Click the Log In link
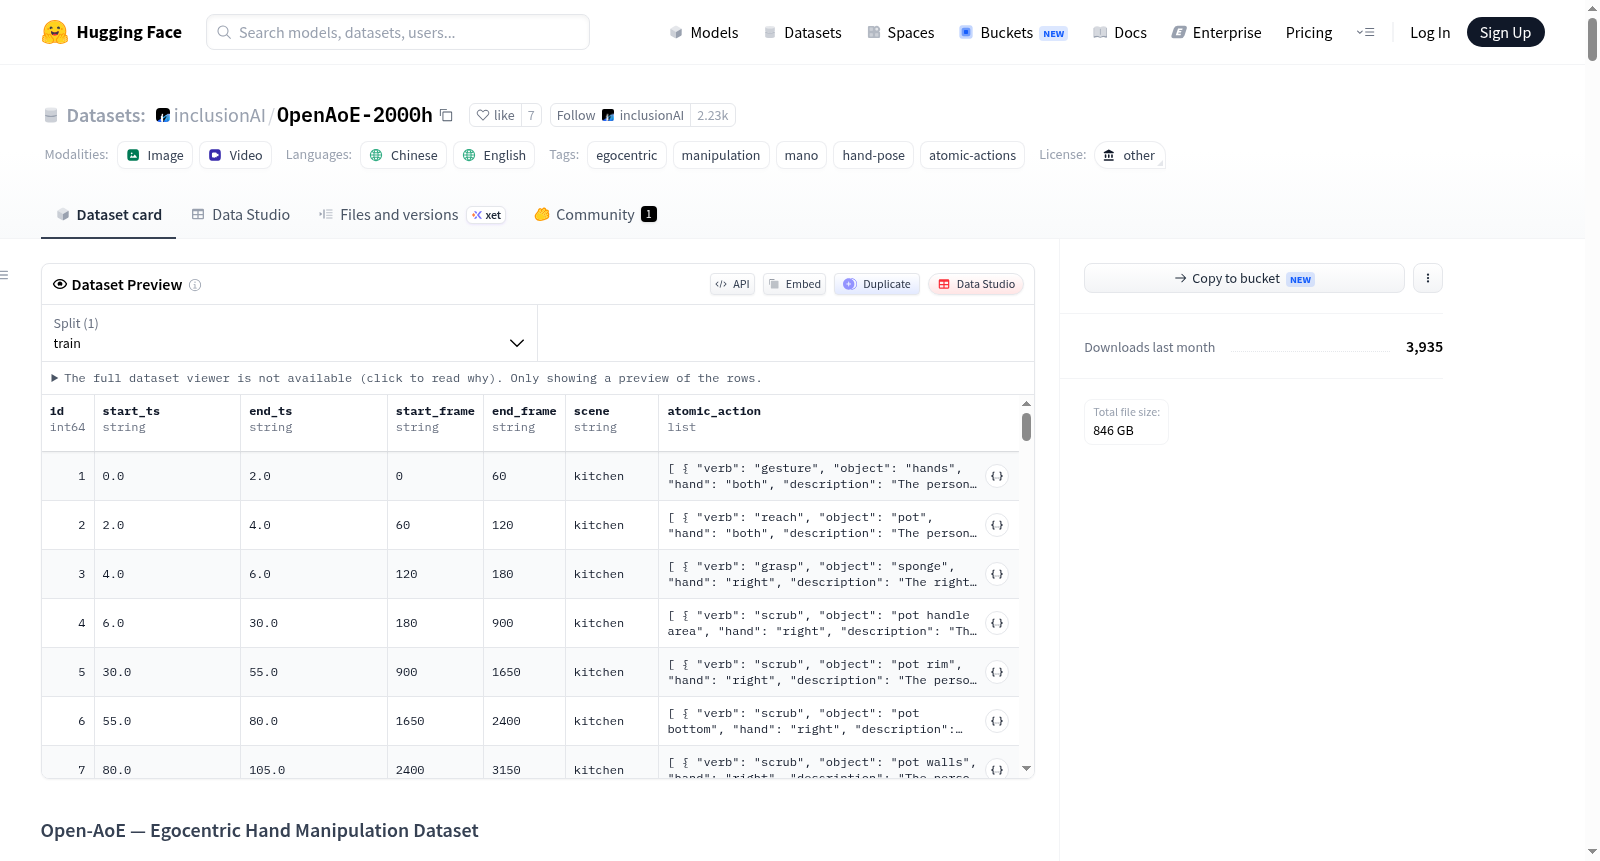Viewport: 1600px width, 861px height. [1430, 32]
